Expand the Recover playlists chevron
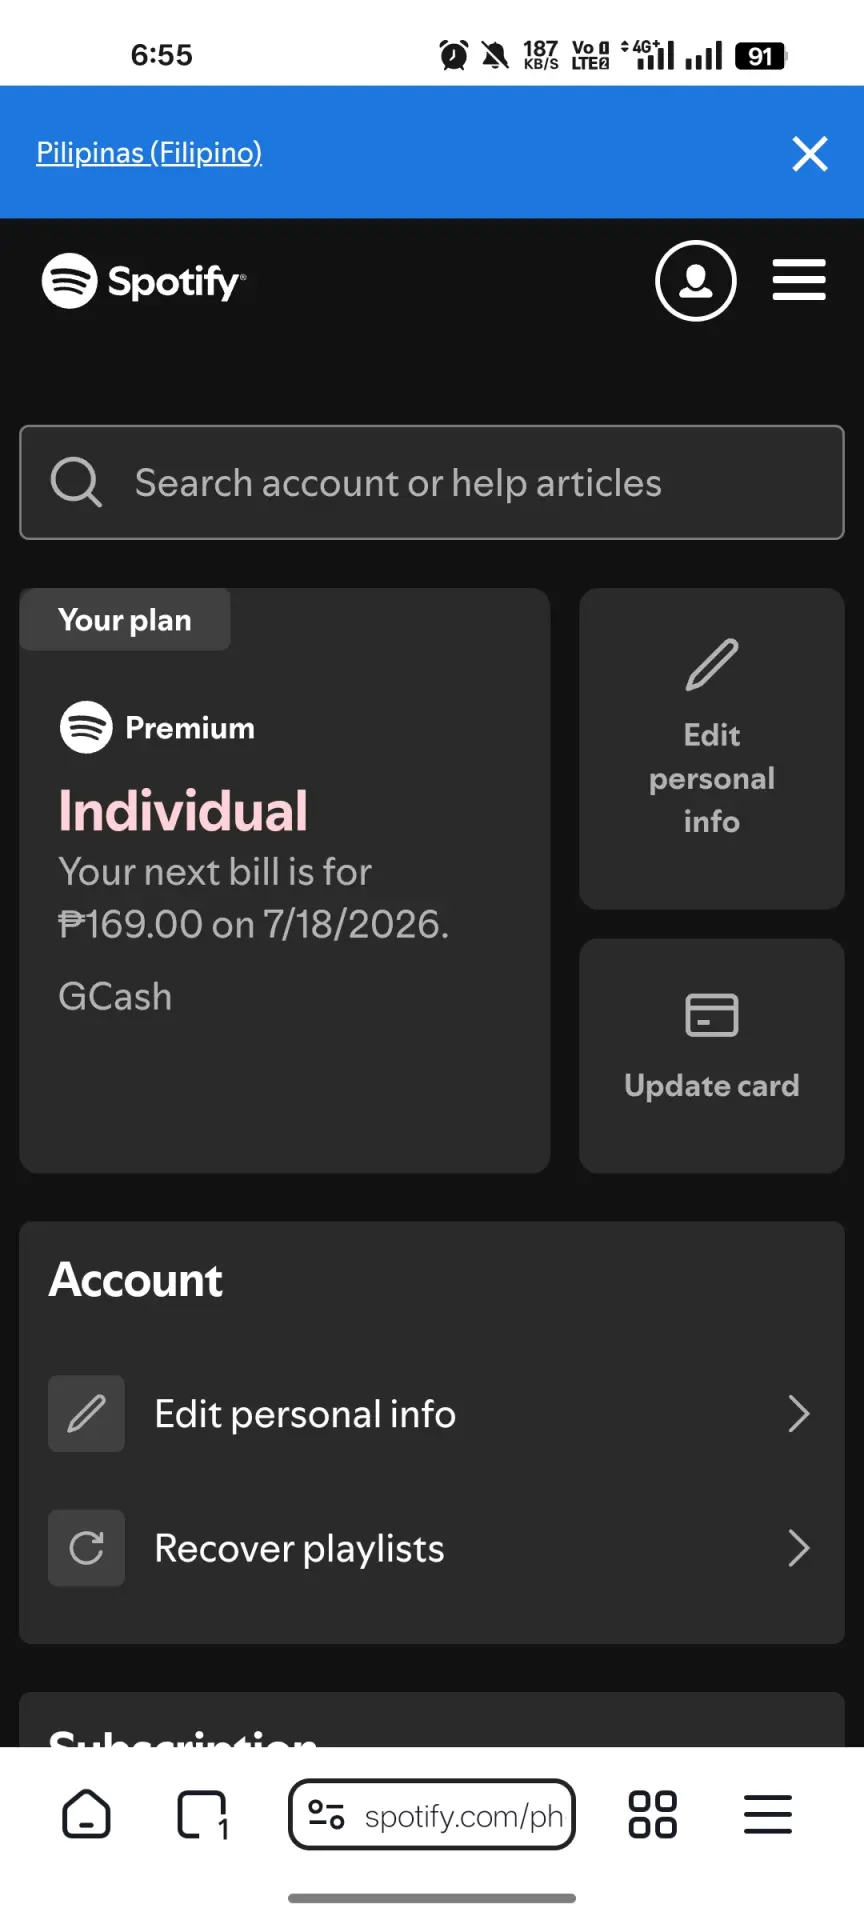864x1920 pixels. [798, 1548]
